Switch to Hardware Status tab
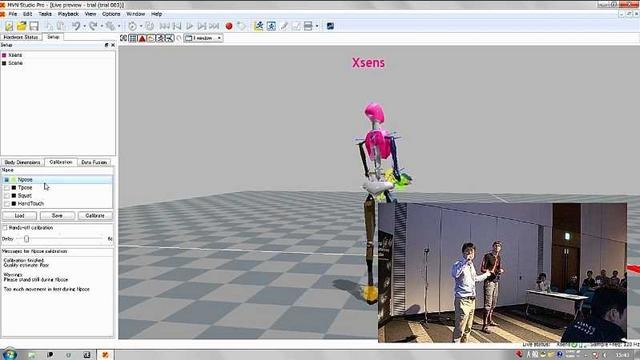 pyautogui.click(x=20, y=37)
